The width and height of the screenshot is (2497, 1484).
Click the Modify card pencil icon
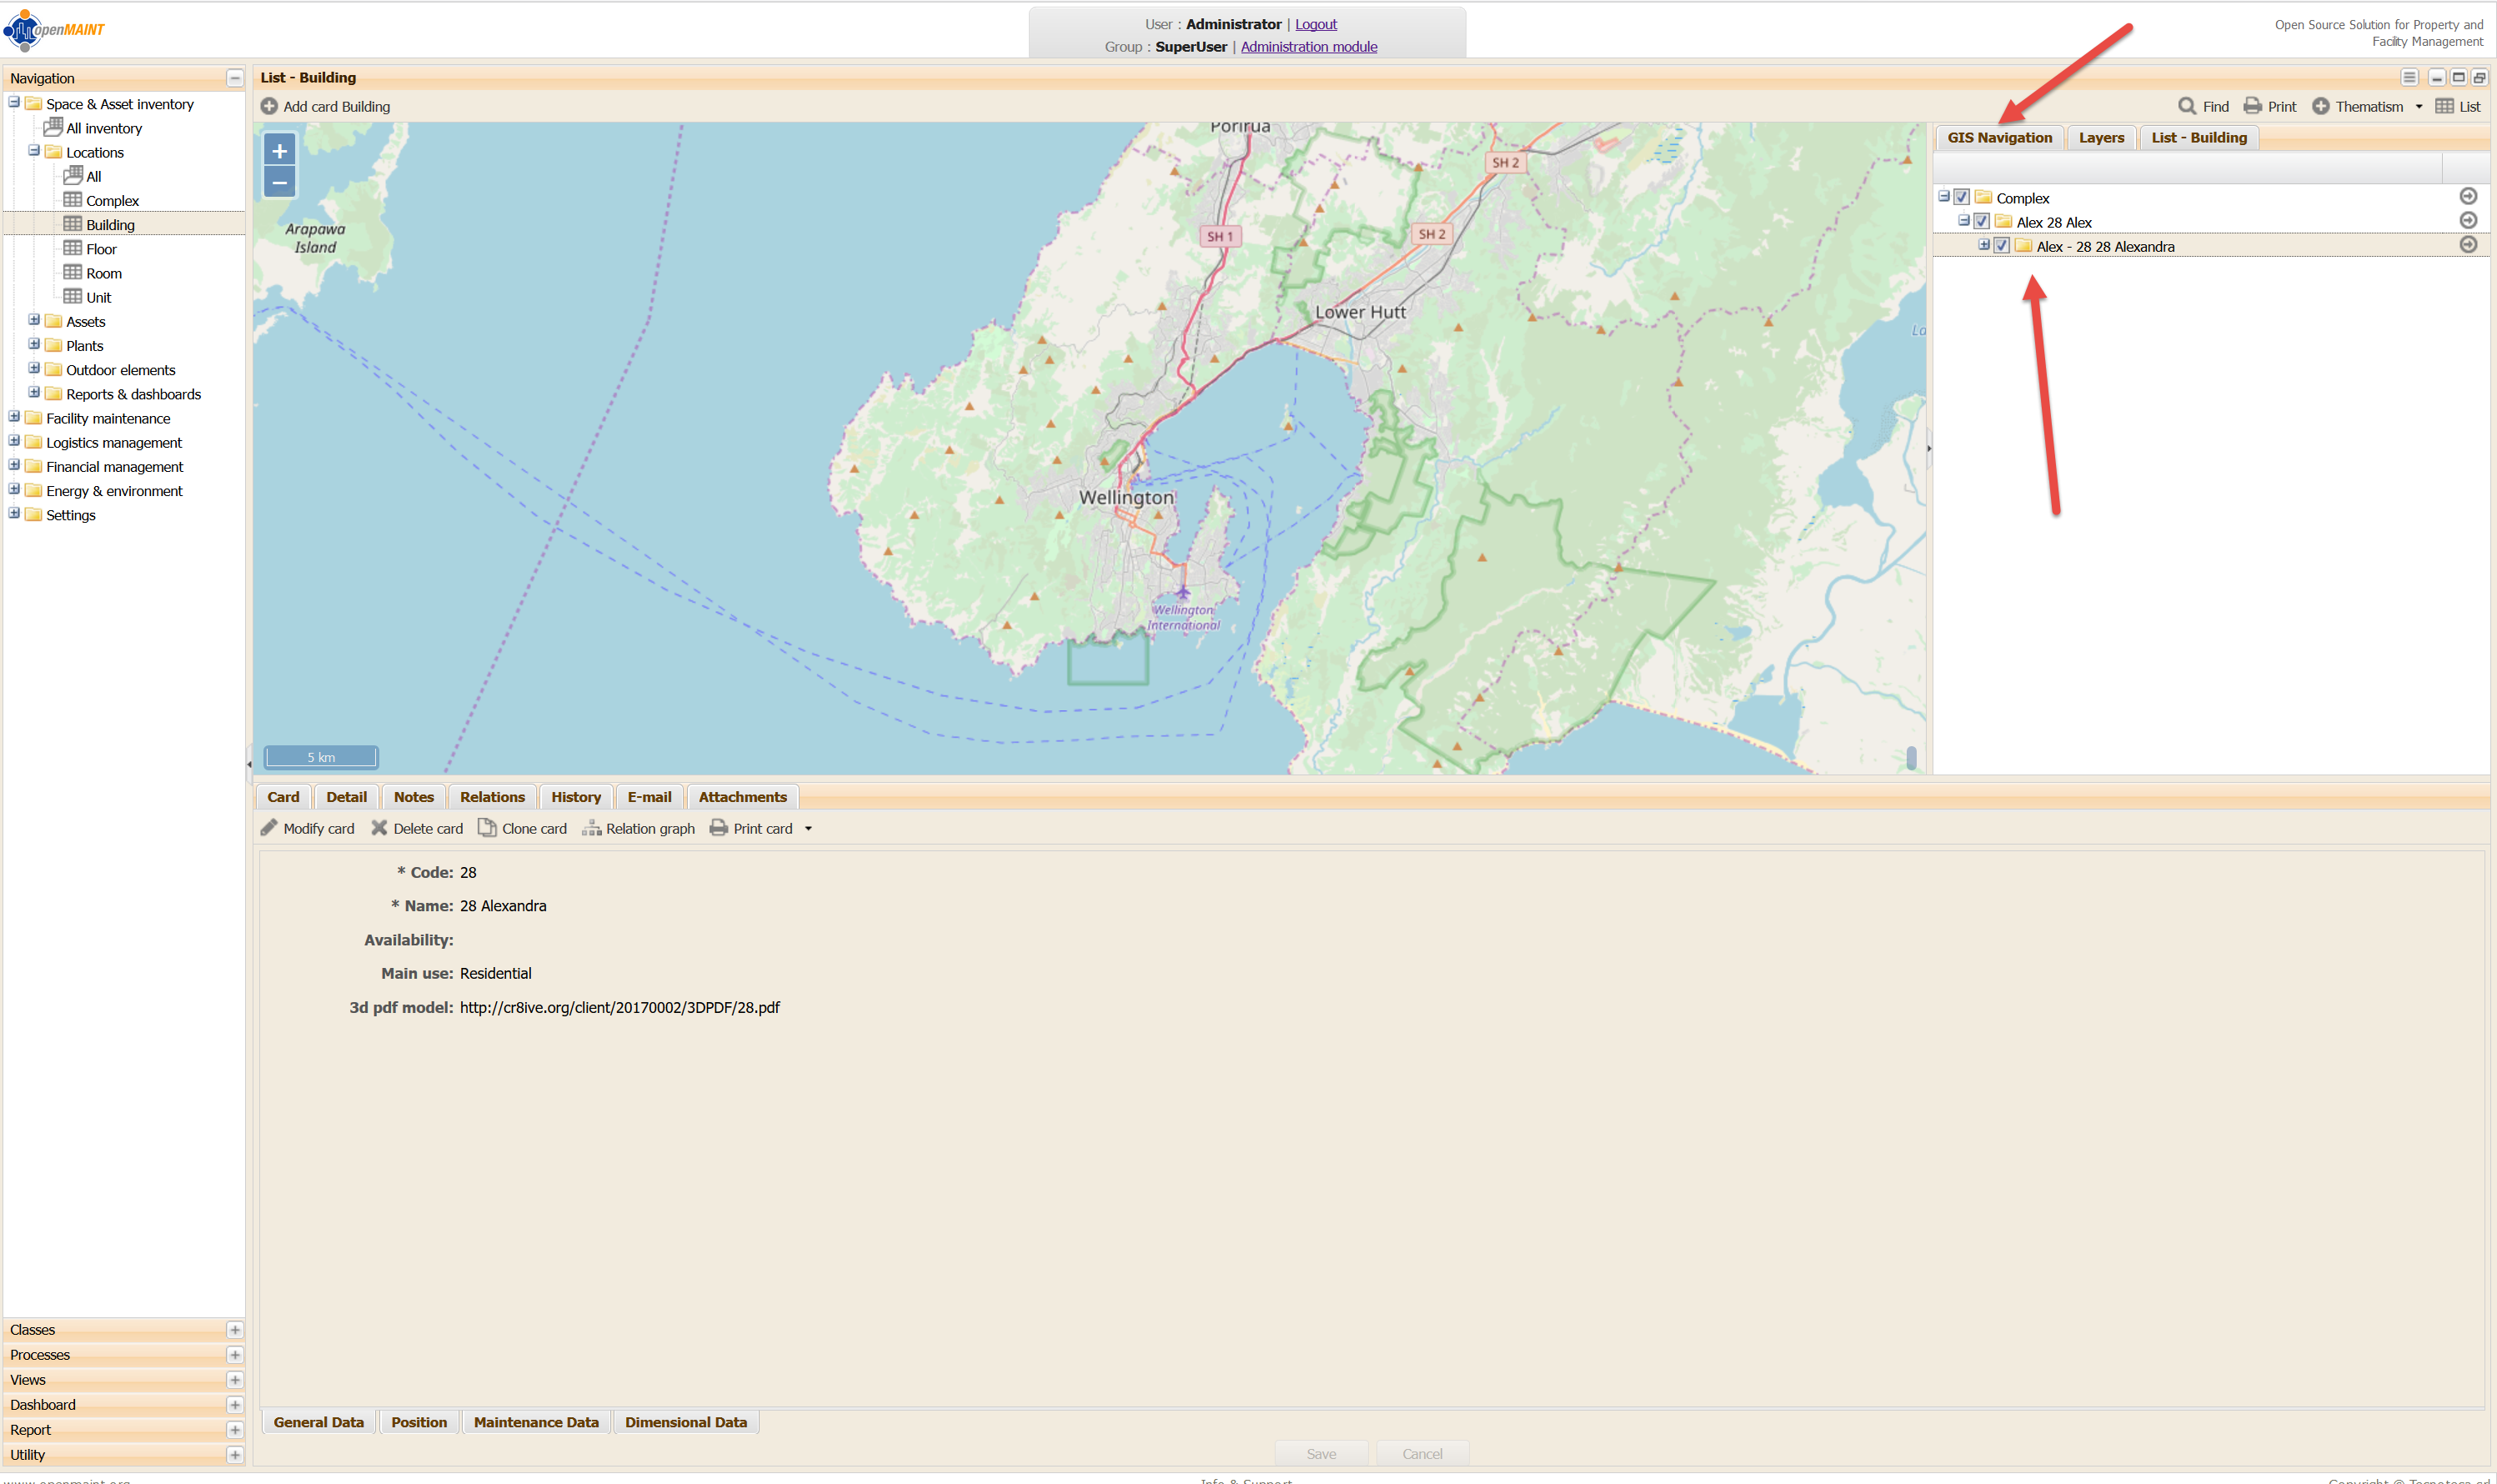click(269, 828)
